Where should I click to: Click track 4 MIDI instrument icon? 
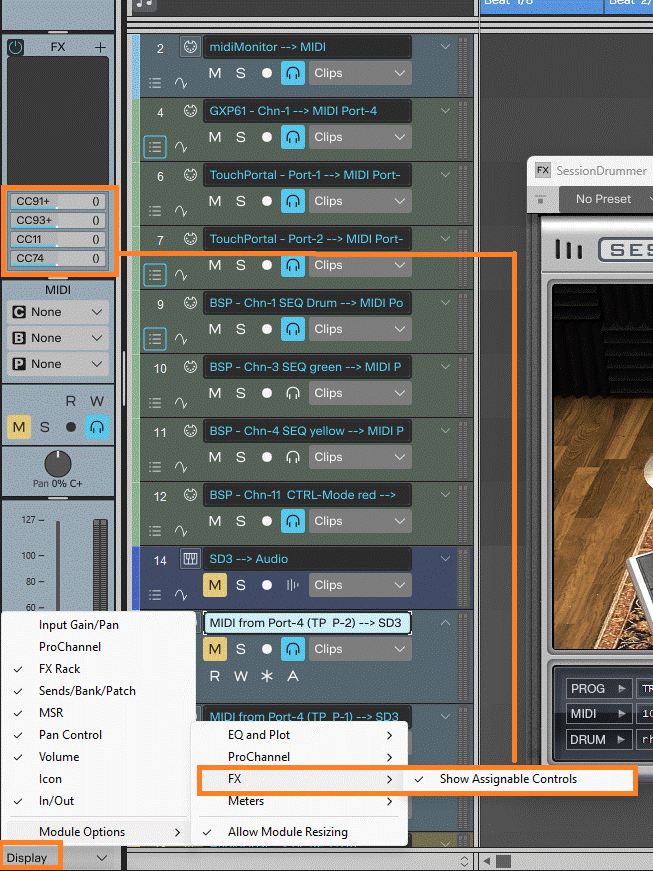coord(189,111)
